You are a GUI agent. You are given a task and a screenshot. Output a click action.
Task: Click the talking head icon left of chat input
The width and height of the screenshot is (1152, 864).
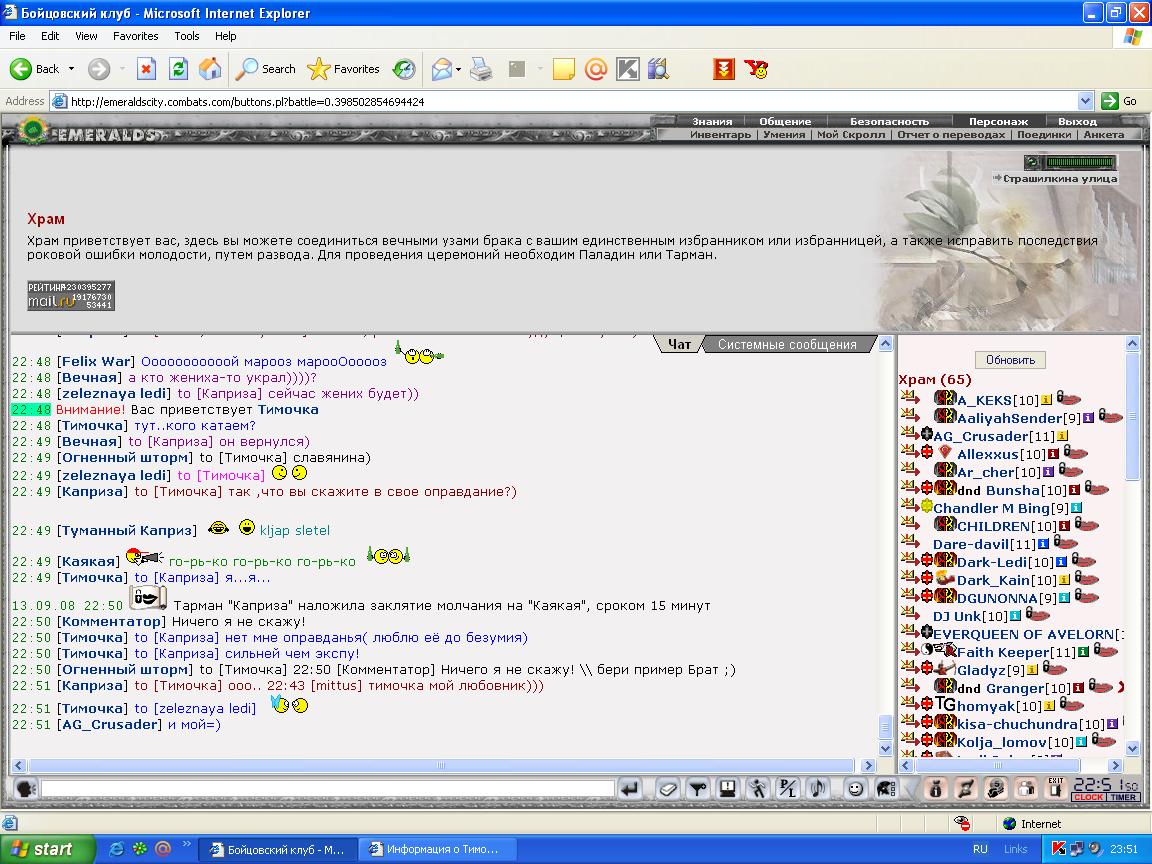pos(26,789)
